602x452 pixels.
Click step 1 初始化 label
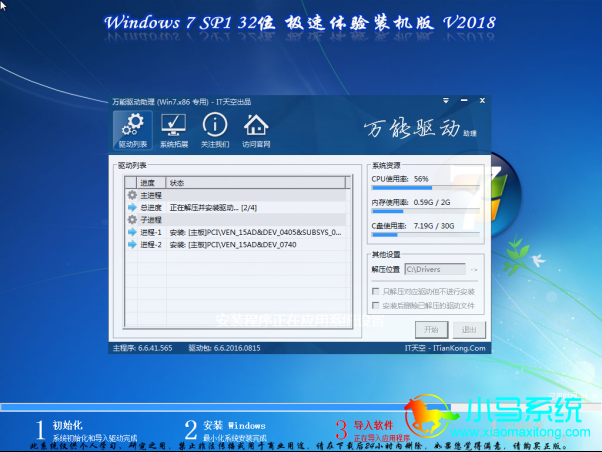pos(68,426)
